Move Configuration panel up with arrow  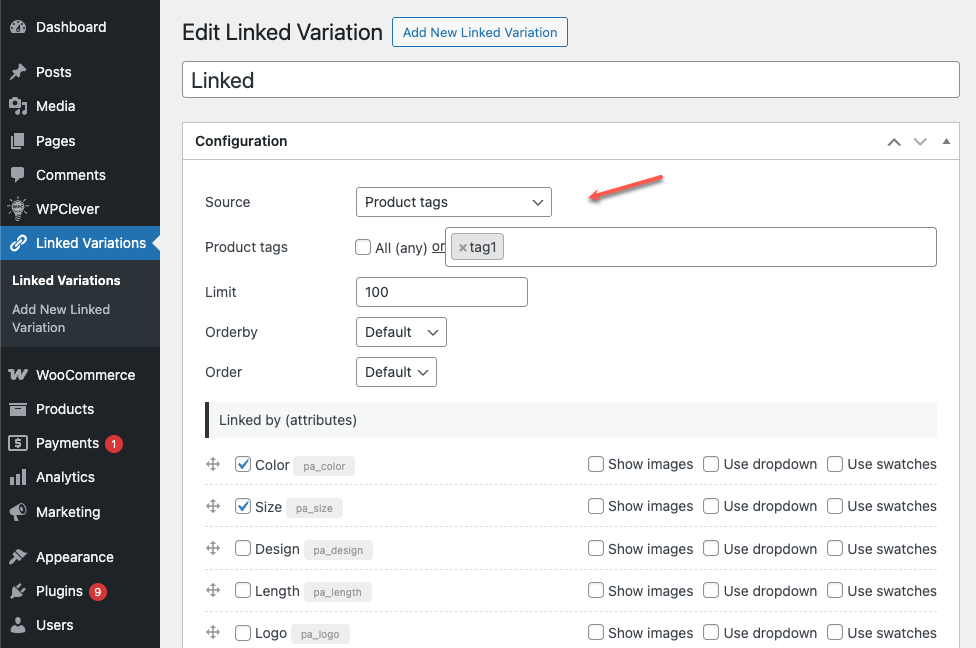tap(894, 142)
